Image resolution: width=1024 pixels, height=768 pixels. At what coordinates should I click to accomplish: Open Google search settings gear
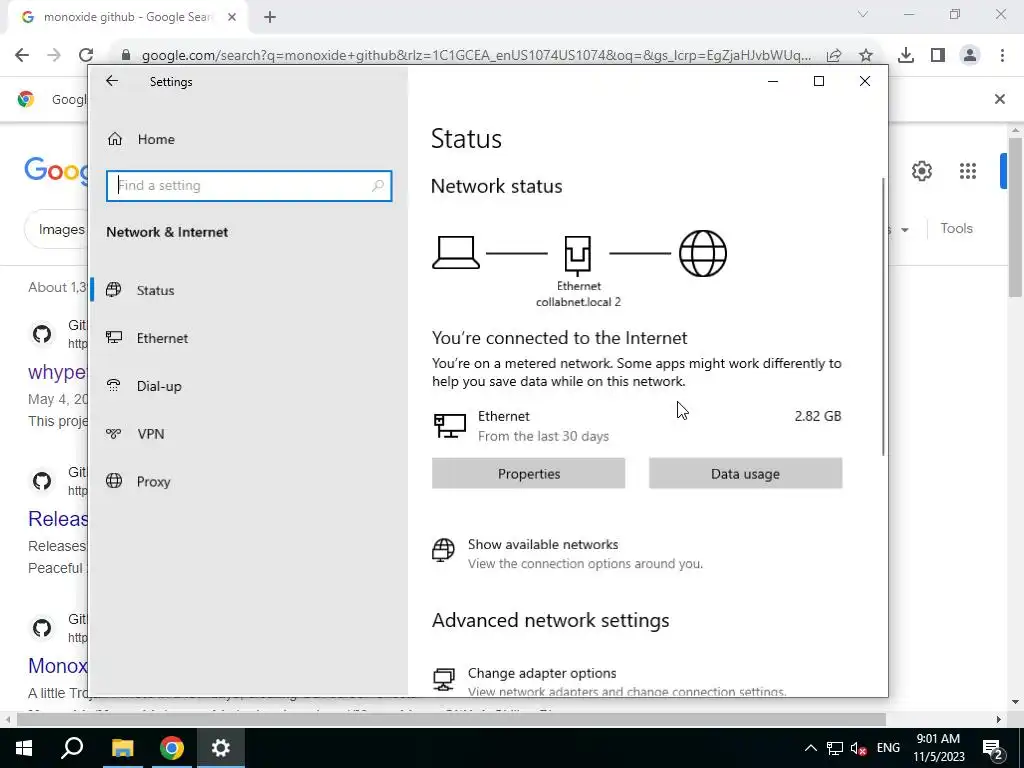(x=921, y=171)
